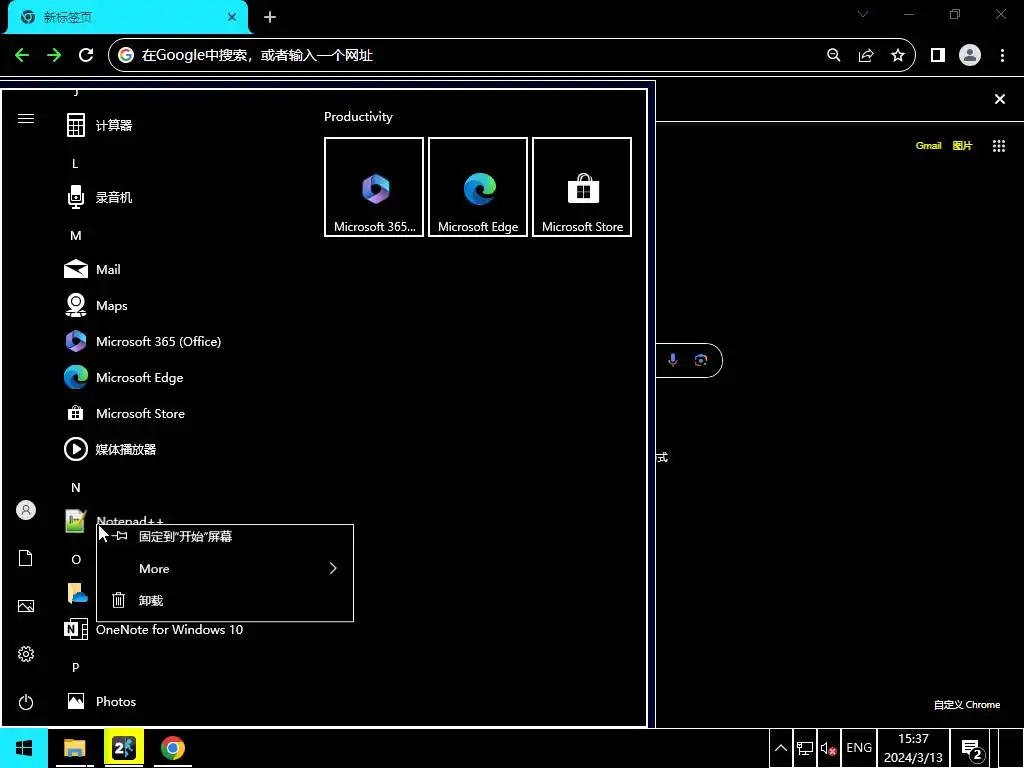1024x768 pixels.
Task: Jump to letter N group header
Action: pyautogui.click(x=76, y=487)
